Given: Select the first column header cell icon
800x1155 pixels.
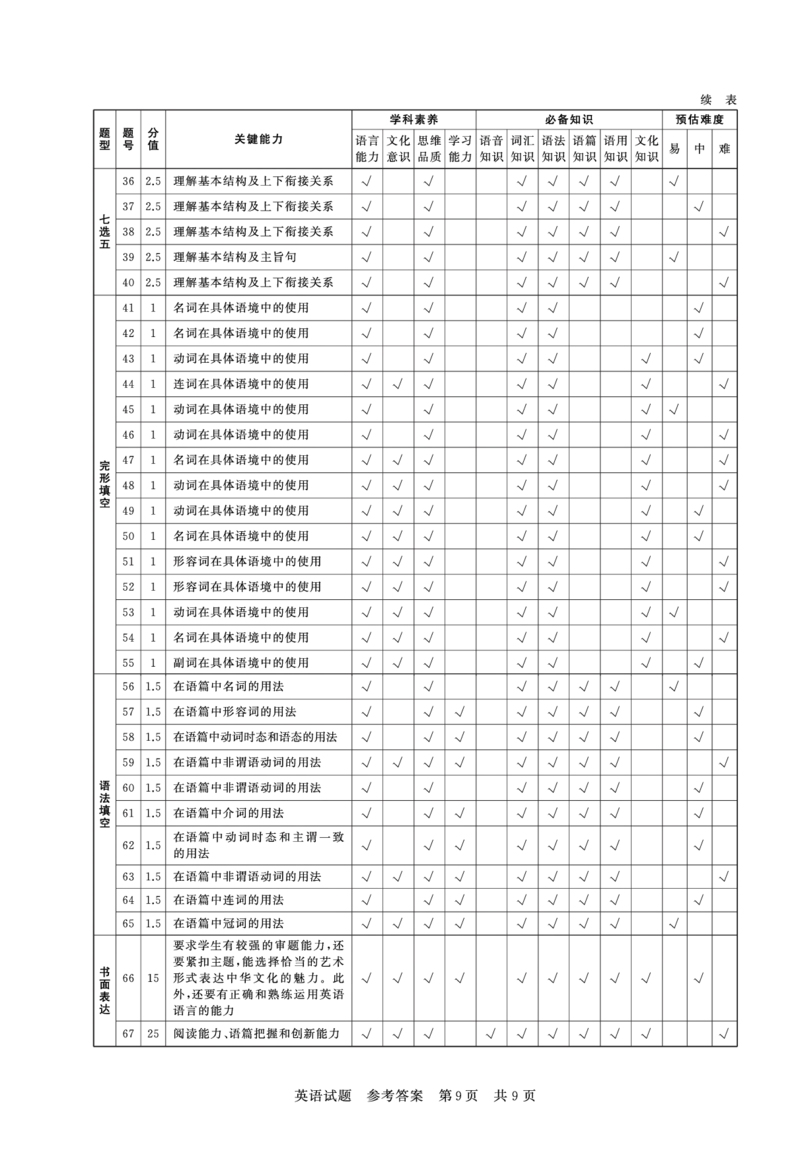Looking at the screenshot, I should (x=365, y=147).
